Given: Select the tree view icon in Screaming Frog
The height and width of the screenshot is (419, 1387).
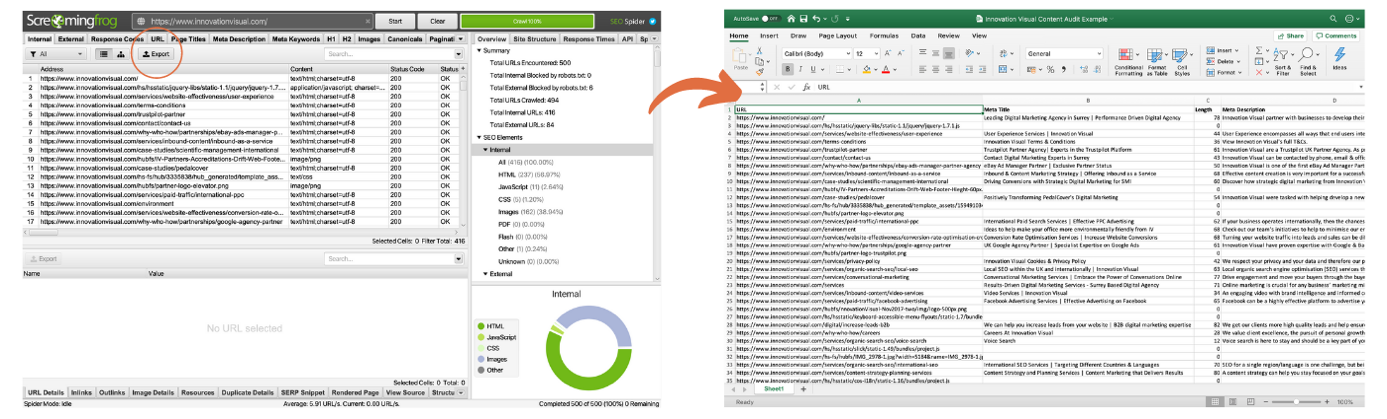Looking at the screenshot, I should [x=121, y=54].
